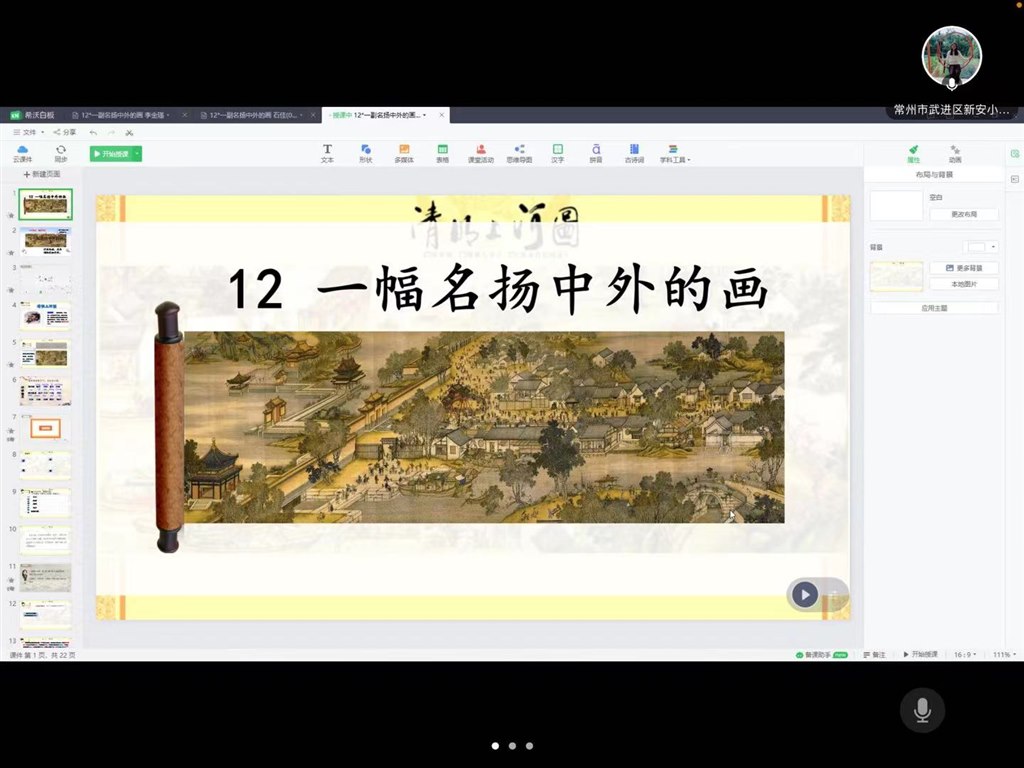Switch to the 动画 animation tab
This screenshot has height=768, width=1024.
[955, 154]
